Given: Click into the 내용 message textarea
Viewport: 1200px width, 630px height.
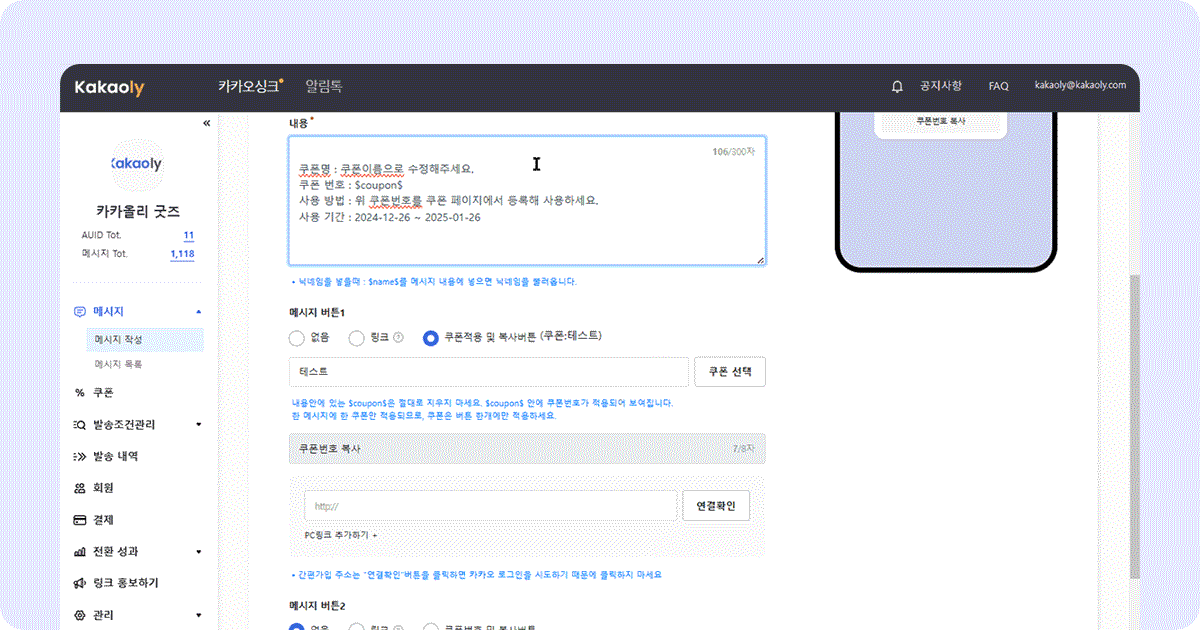Looking at the screenshot, I should click(528, 201).
